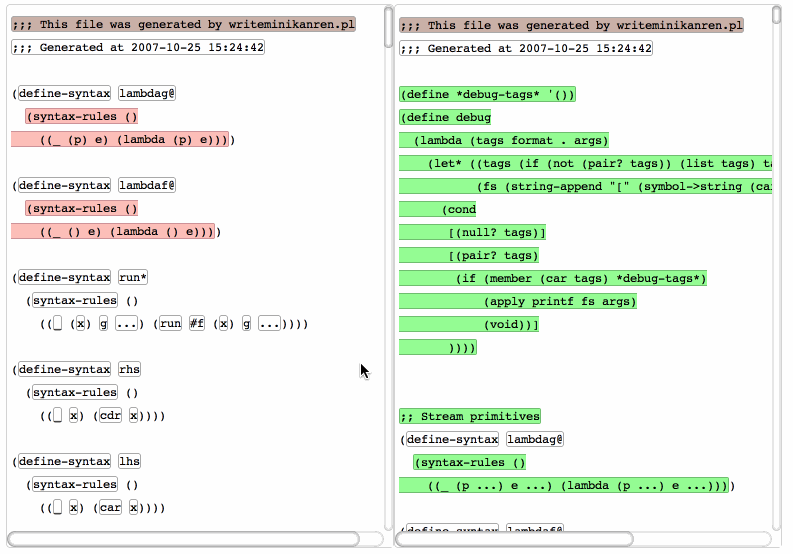The height and width of the screenshot is (554, 793).
Task: Select the lhs identifier token
Action: coord(130,462)
